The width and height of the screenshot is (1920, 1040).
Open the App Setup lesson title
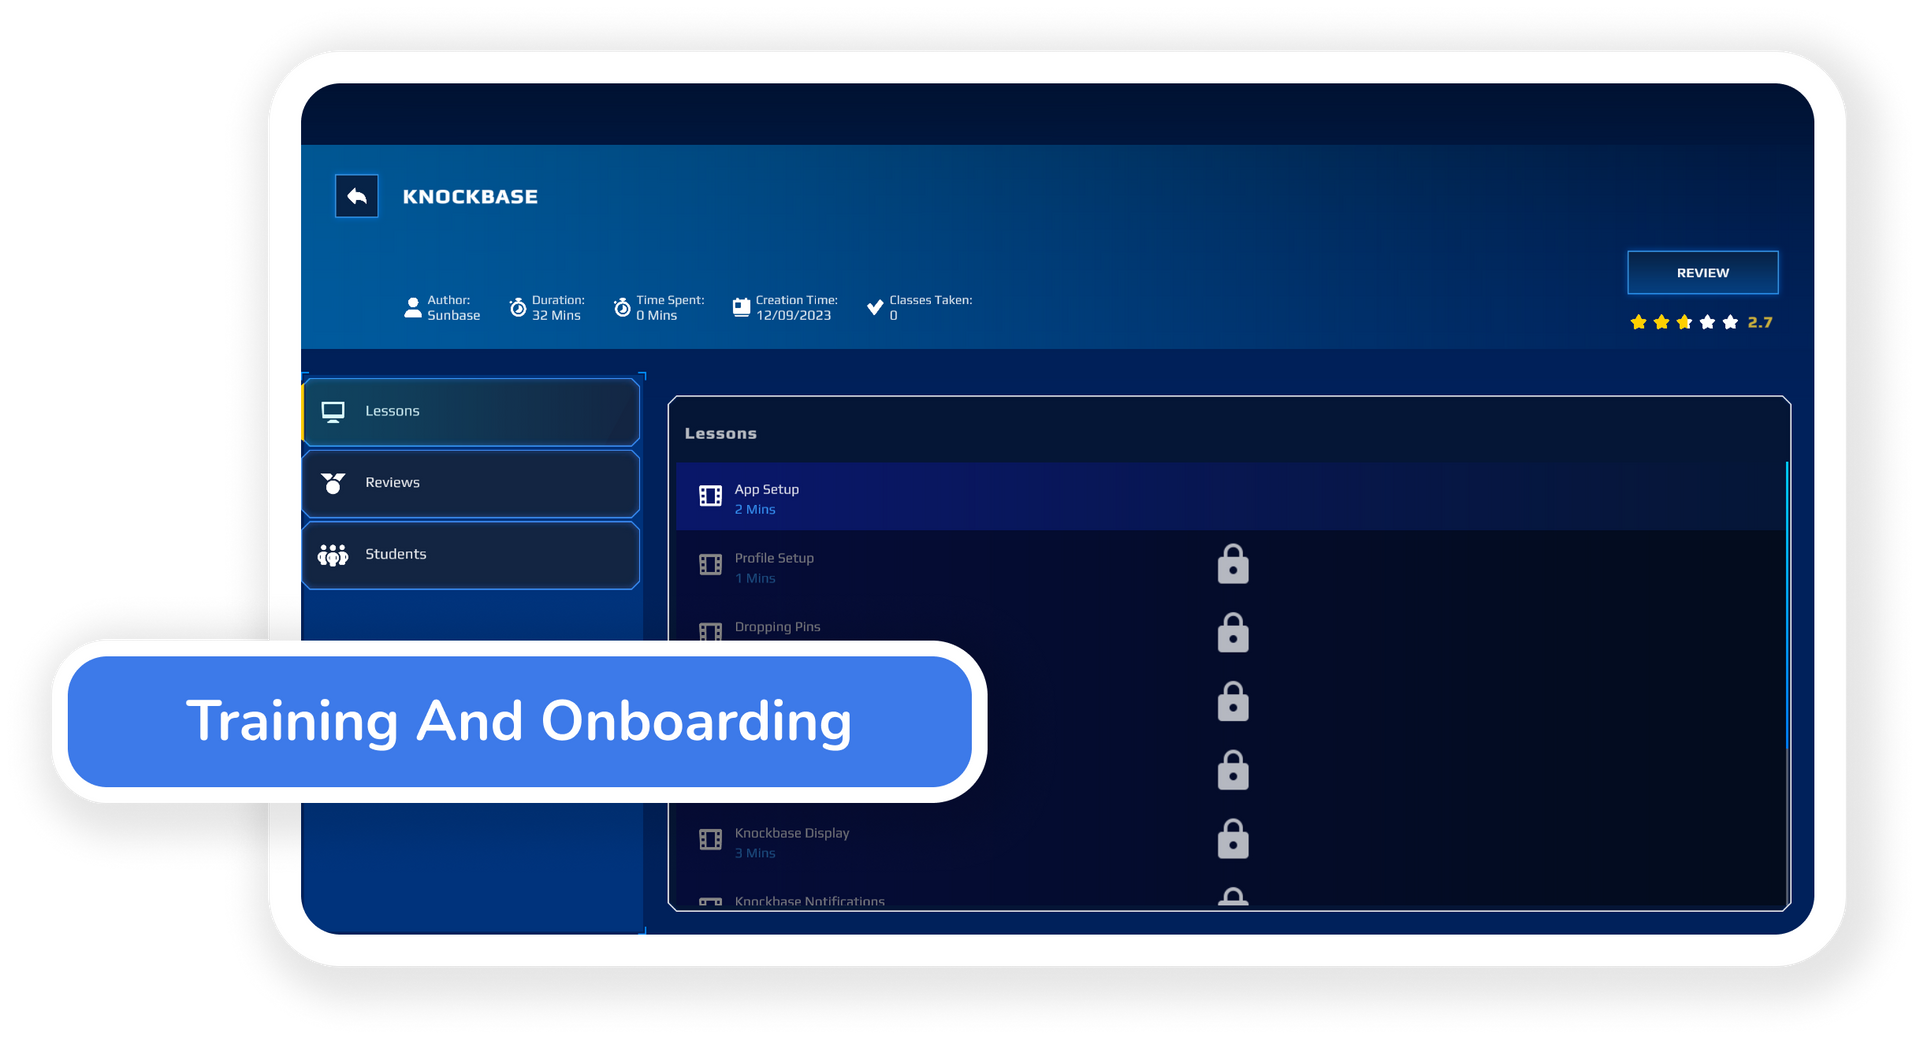coord(767,489)
